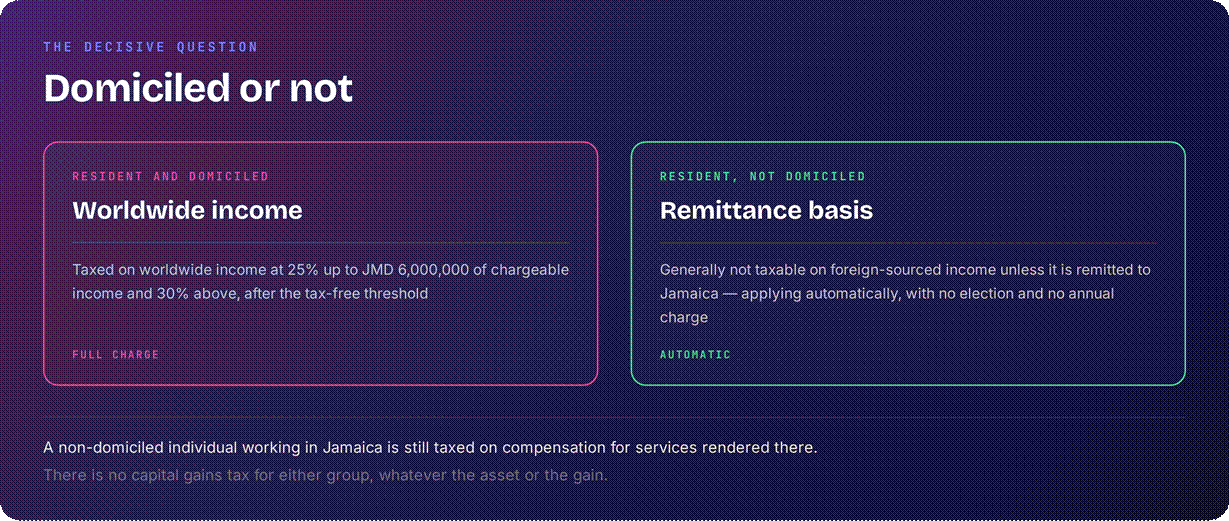Select the faded capital gains tax footer sentence
The width and height of the screenshot is (1229, 521).
coord(325,475)
